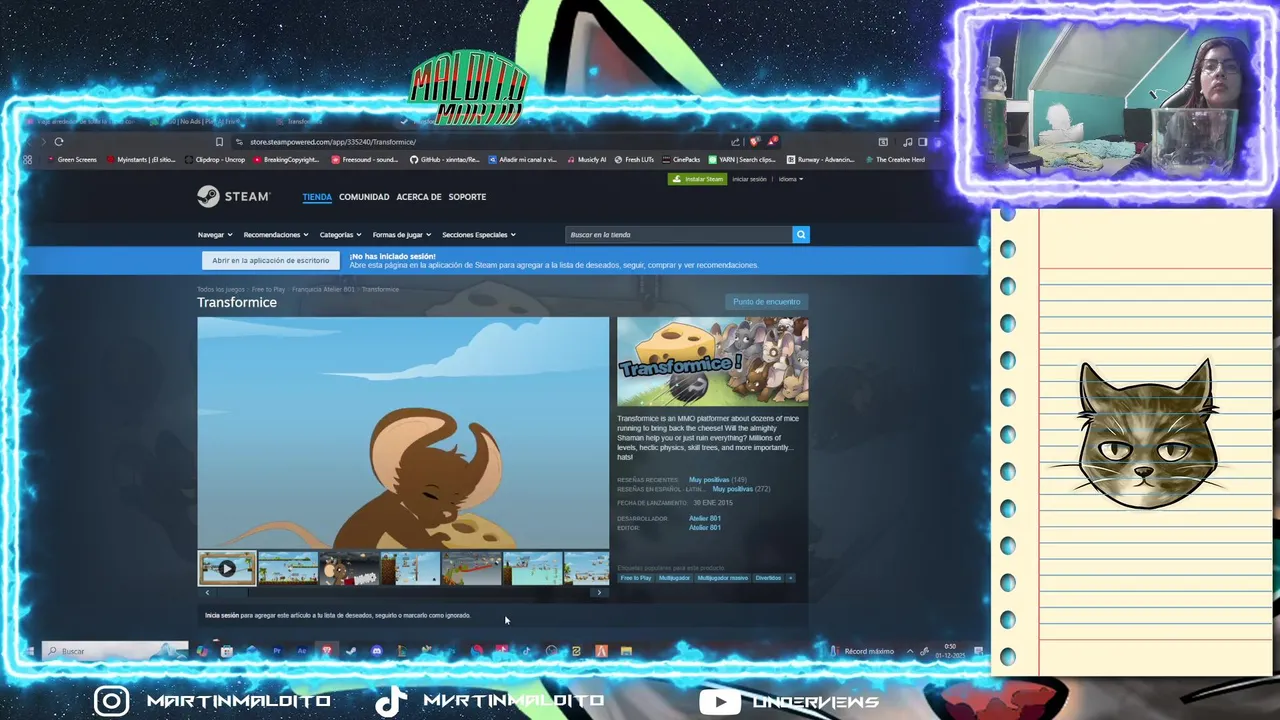Open the BreakingCopyright bookmark

pos(287,160)
